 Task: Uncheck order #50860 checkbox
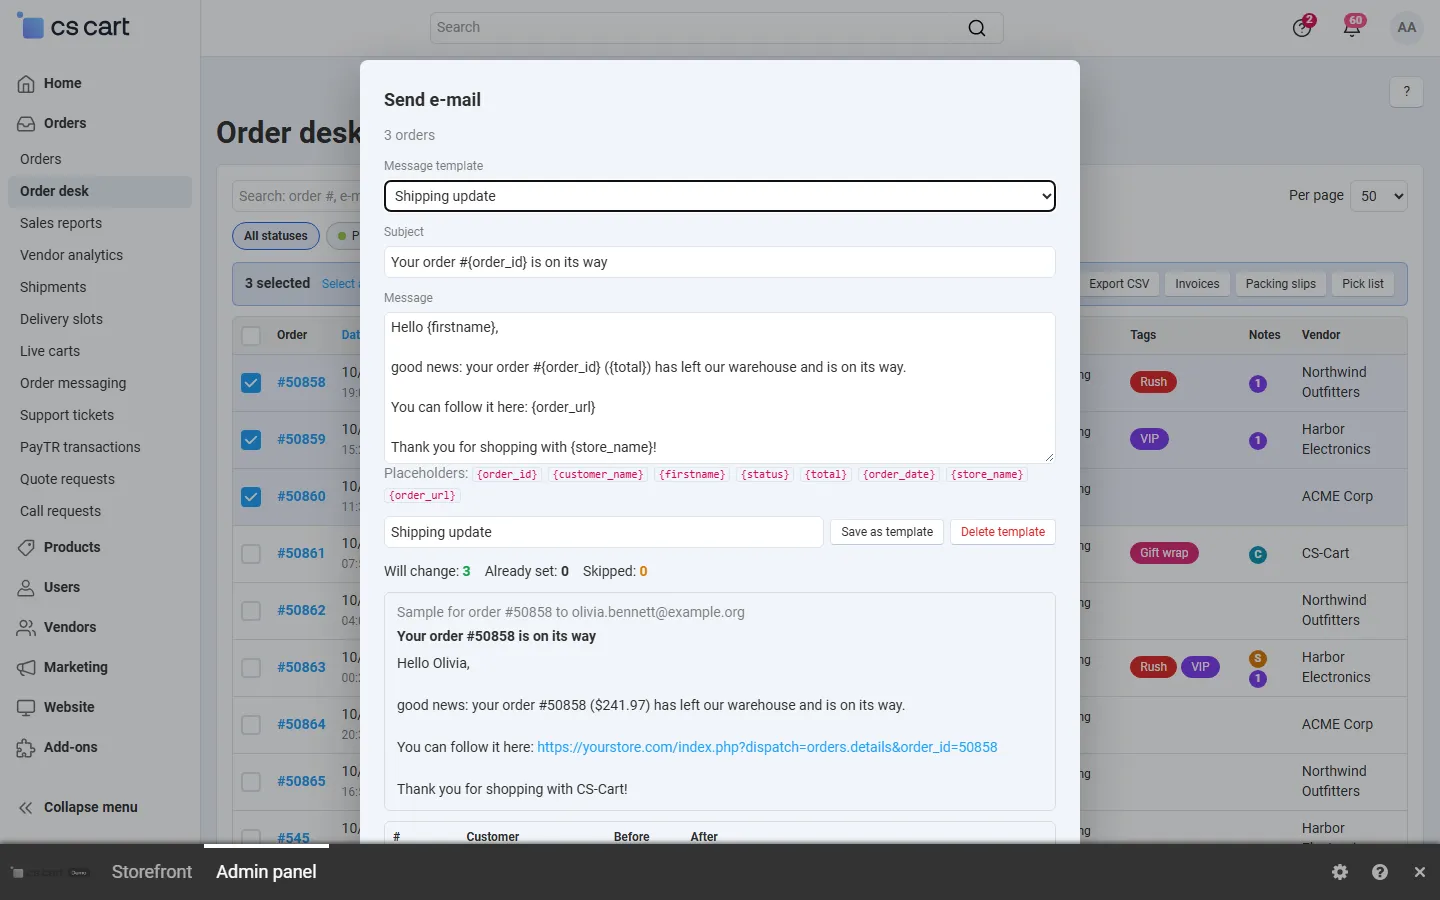click(x=251, y=497)
